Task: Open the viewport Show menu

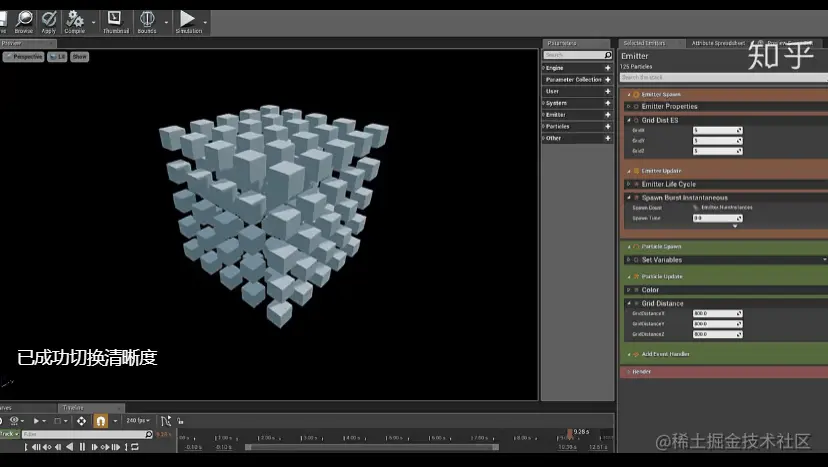Action: pos(80,57)
